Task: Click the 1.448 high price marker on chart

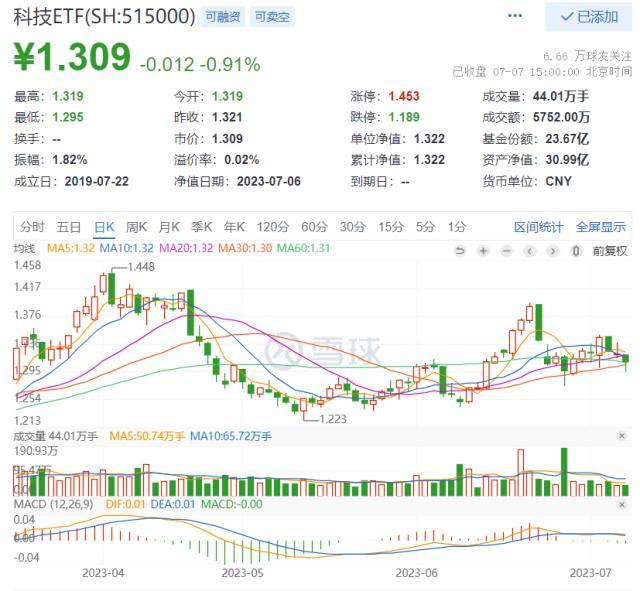Action: coord(141,267)
